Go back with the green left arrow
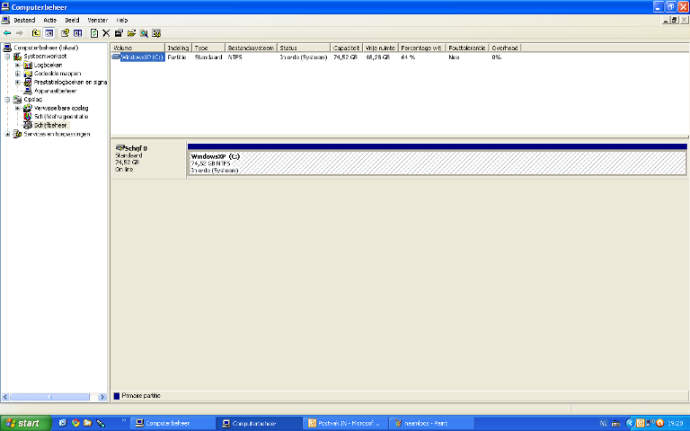 click(7, 33)
